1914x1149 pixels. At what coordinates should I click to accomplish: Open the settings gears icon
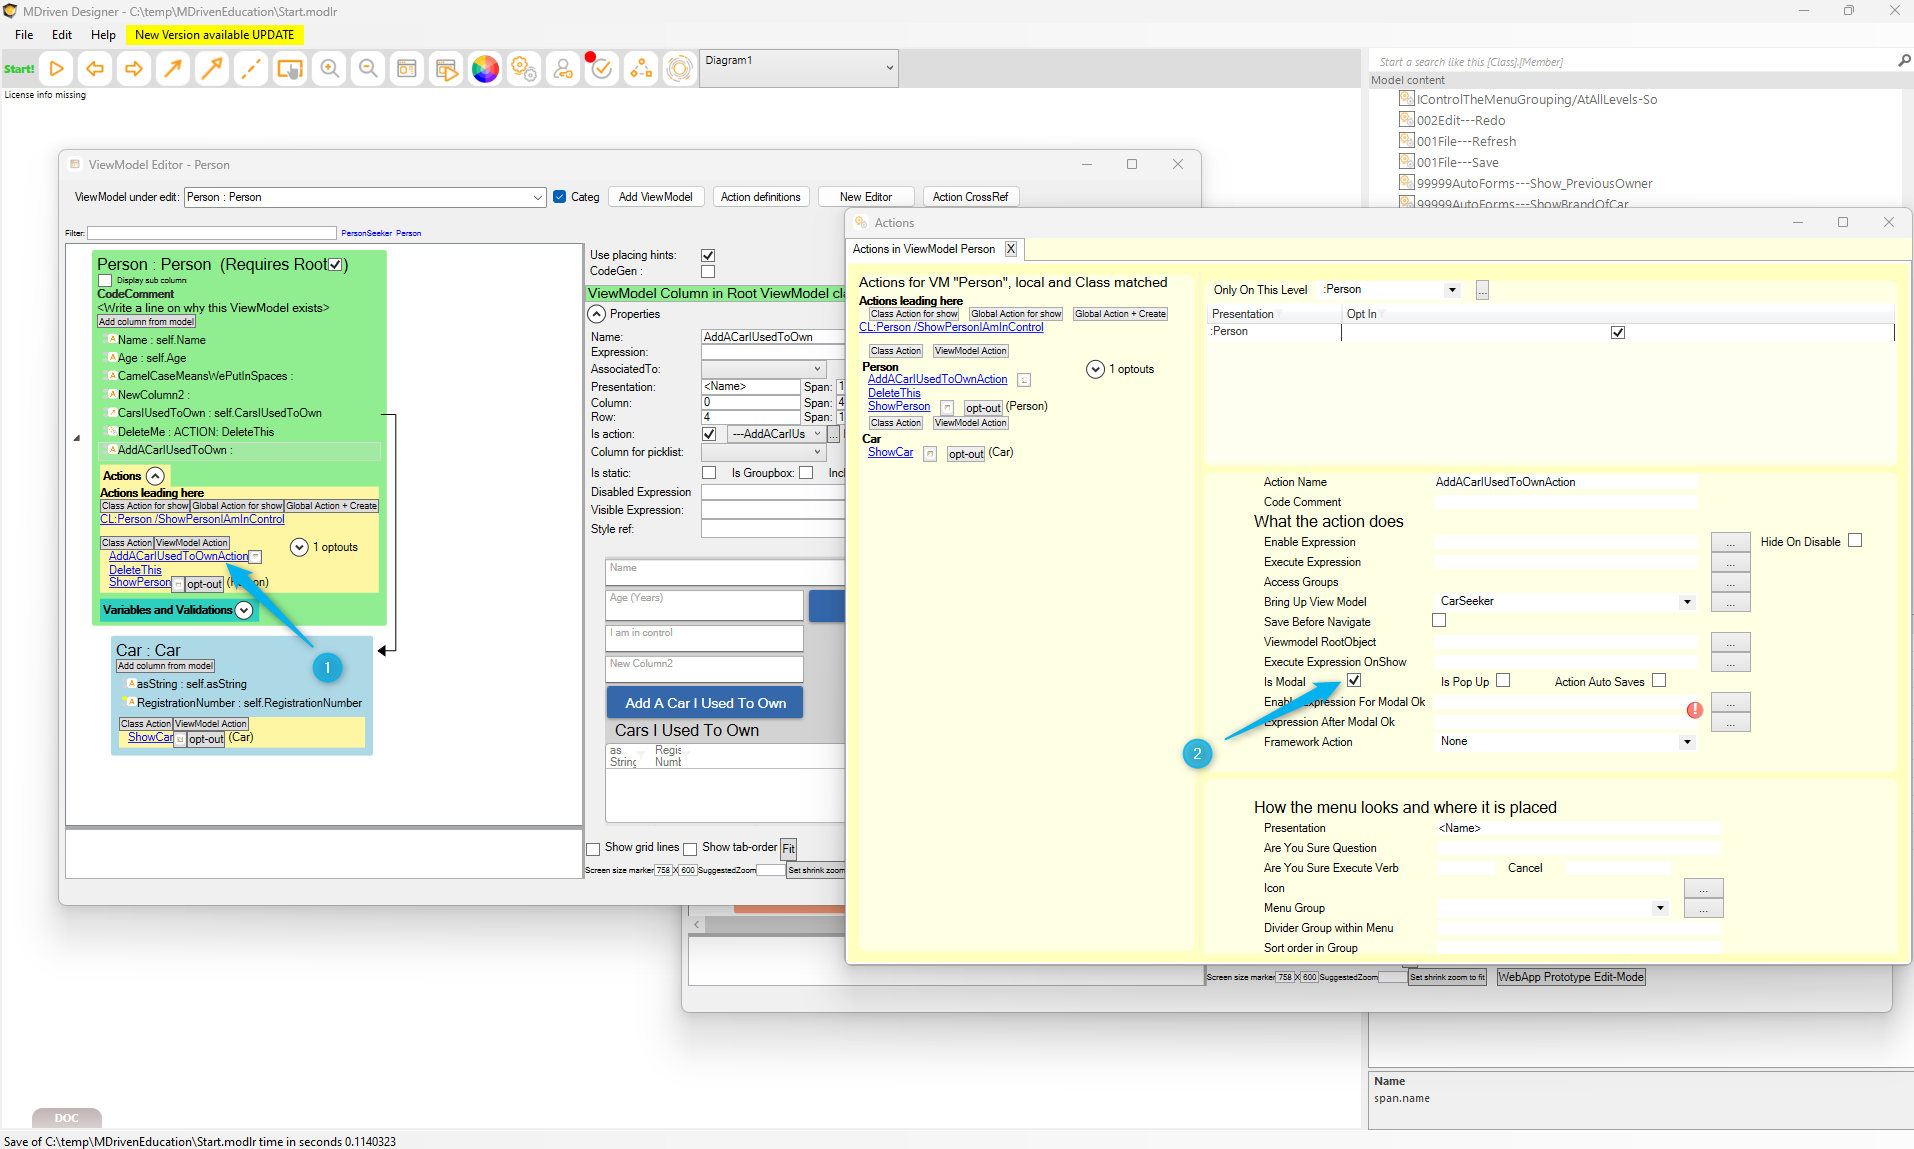524,69
